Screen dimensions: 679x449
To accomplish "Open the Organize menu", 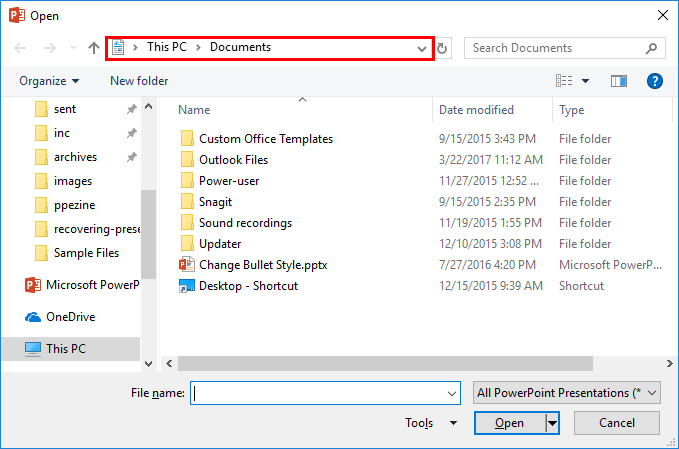I will point(49,81).
